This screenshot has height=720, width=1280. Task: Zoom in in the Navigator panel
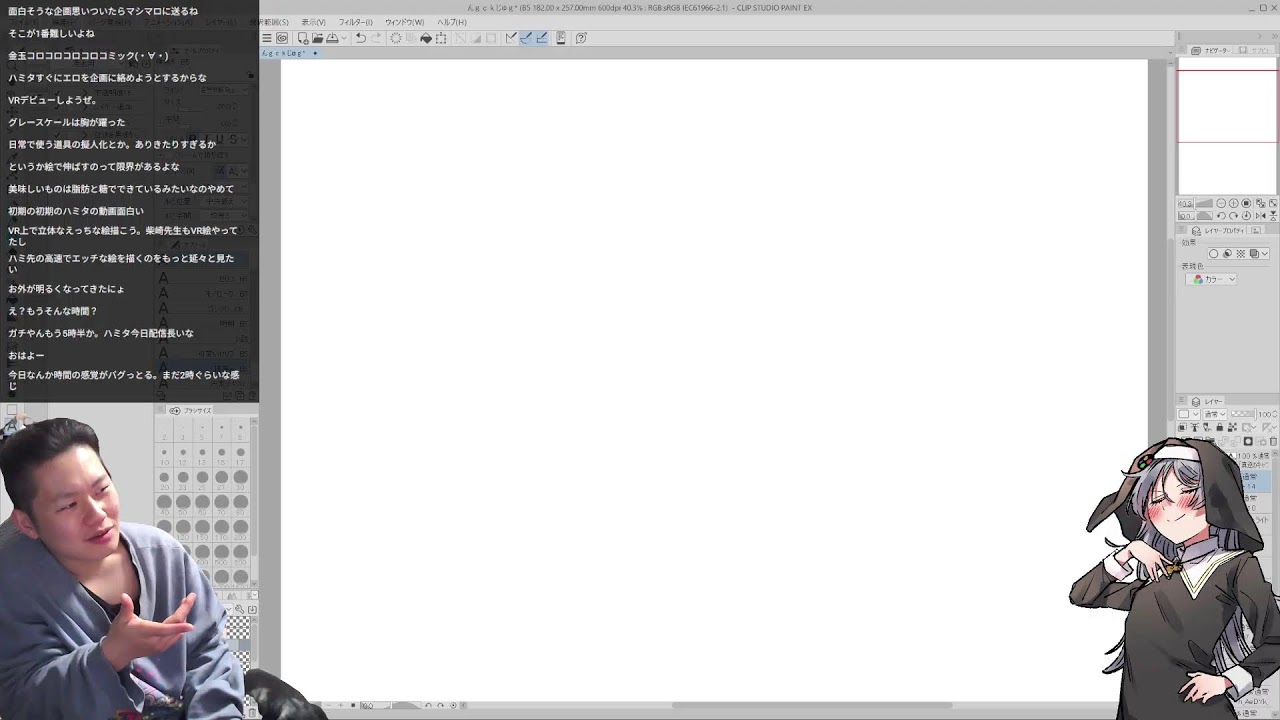(x=1234, y=203)
